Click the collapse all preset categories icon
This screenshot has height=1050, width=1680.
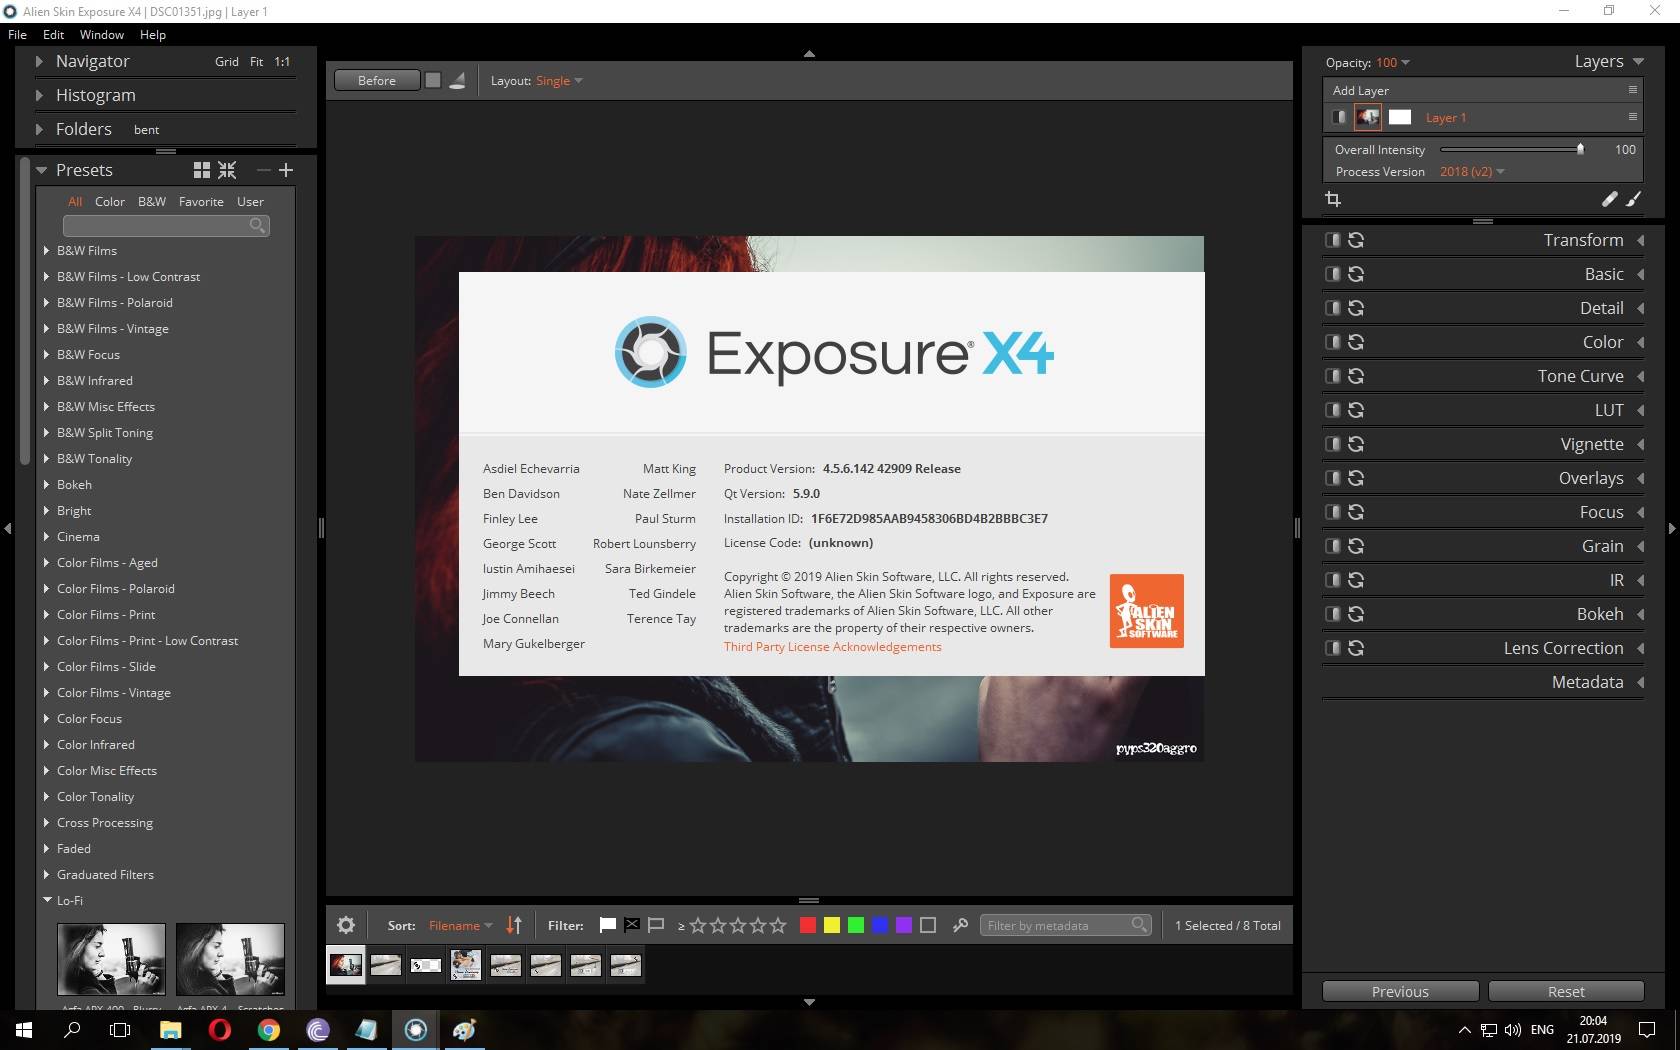click(x=228, y=170)
